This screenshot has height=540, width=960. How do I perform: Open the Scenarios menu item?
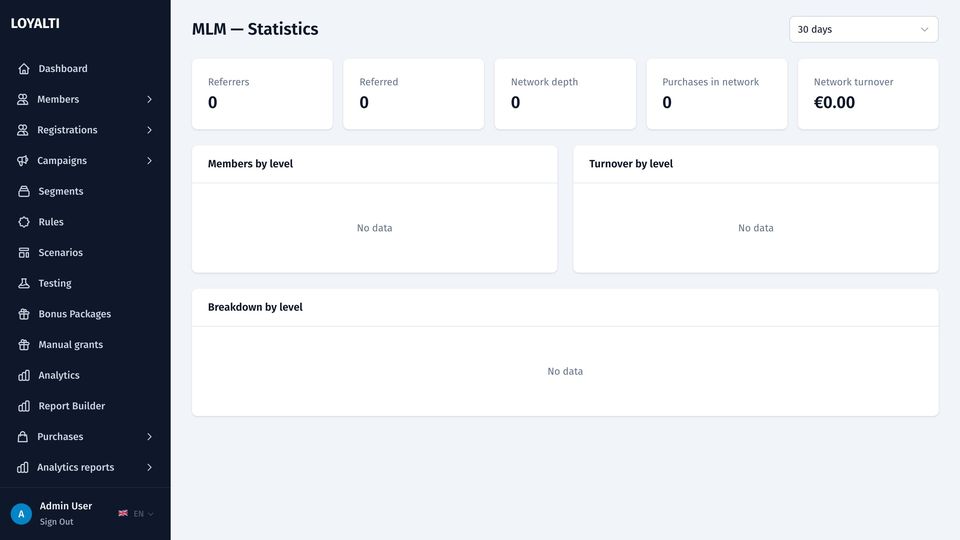(85, 252)
